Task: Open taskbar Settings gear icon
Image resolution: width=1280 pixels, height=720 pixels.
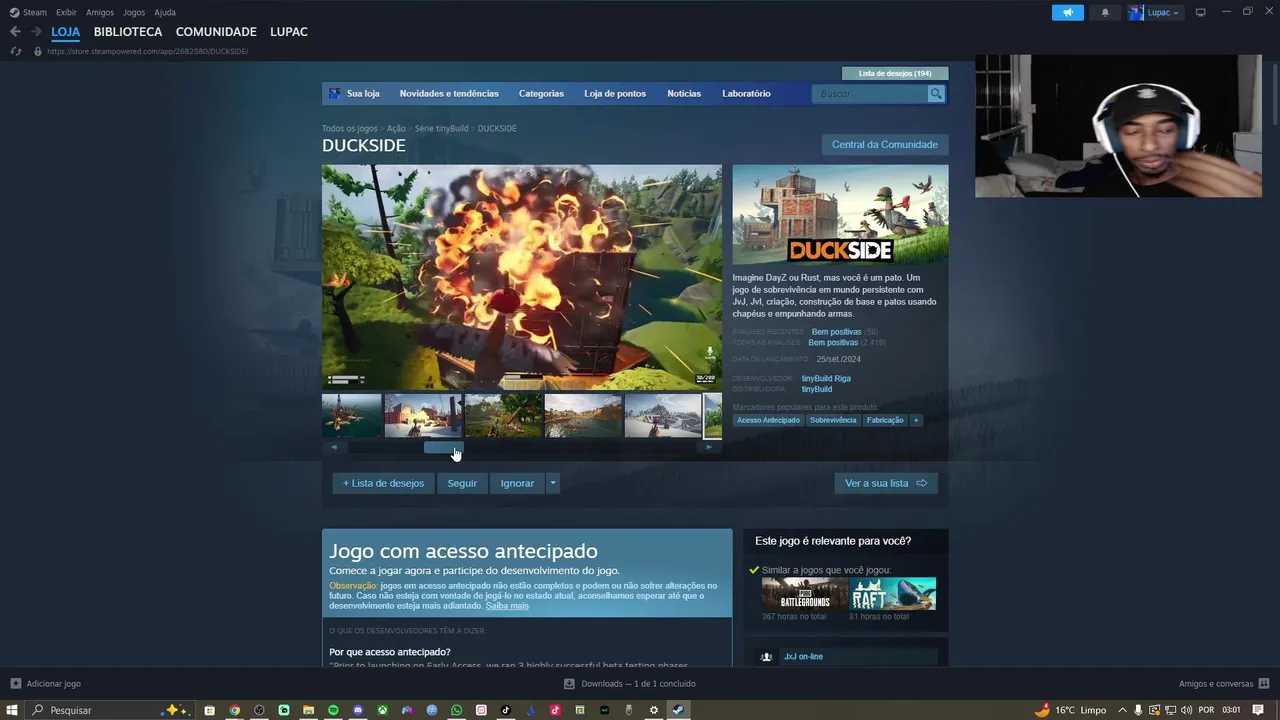Action: point(654,710)
